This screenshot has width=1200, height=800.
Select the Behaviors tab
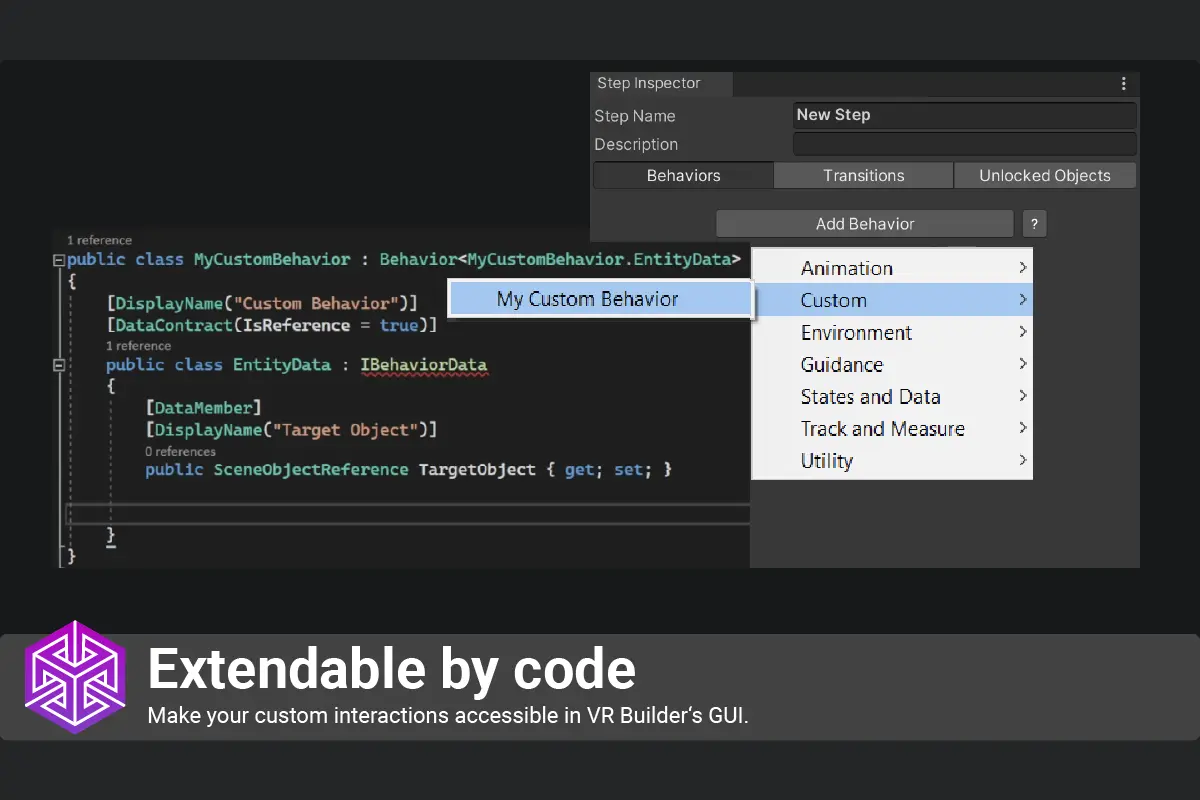[x=684, y=176]
